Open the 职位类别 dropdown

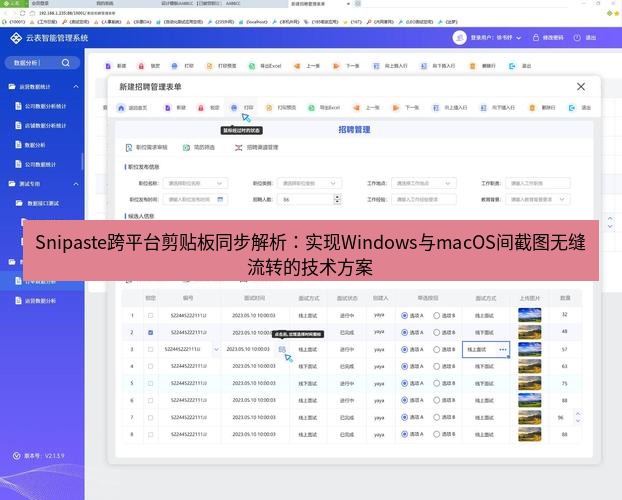[309, 183]
